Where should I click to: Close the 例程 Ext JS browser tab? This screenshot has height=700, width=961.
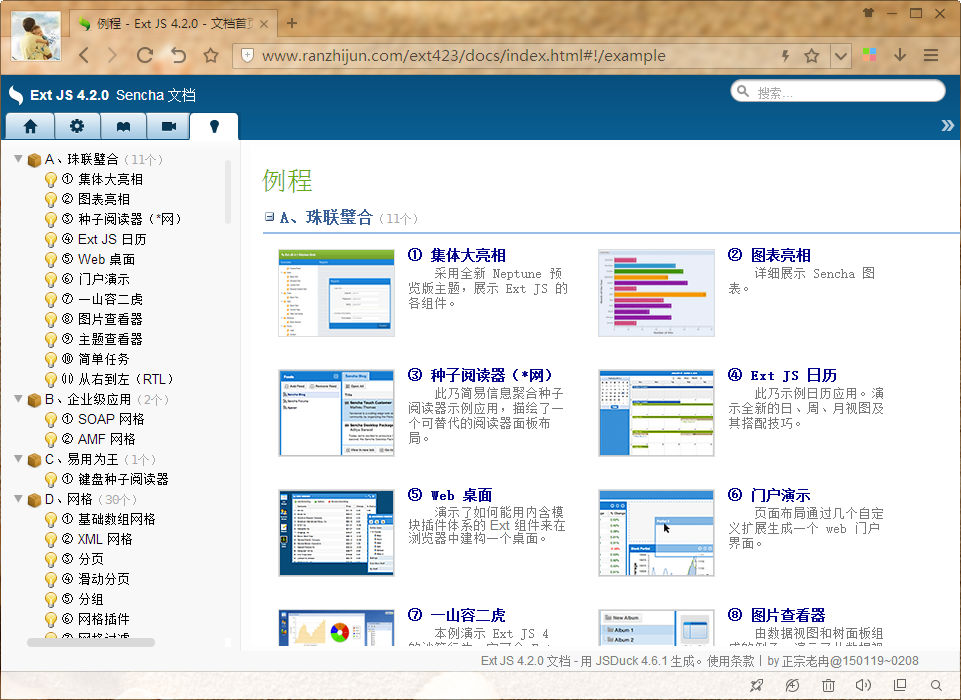[x=264, y=24]
